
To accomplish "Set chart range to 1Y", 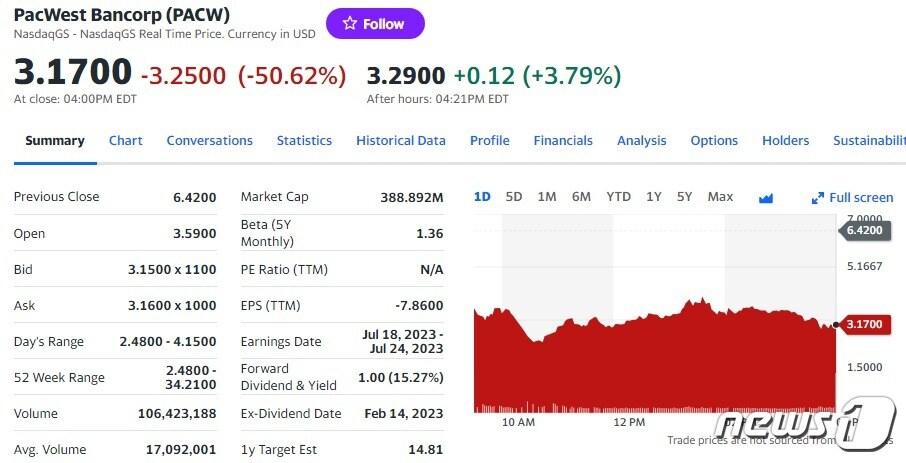I will click(x=653, y=197).
